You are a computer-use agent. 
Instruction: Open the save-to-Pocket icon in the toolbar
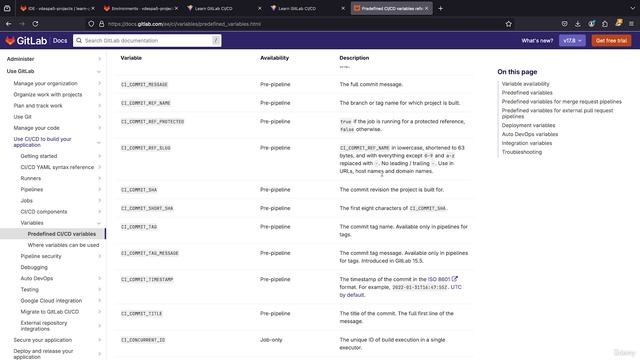(564, 24)
